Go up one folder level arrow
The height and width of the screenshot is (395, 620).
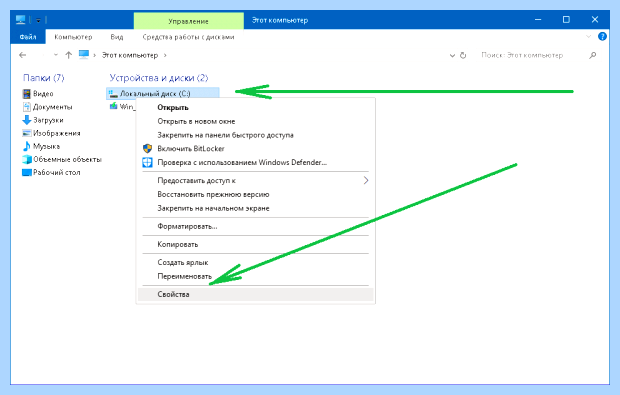(68, 55)
